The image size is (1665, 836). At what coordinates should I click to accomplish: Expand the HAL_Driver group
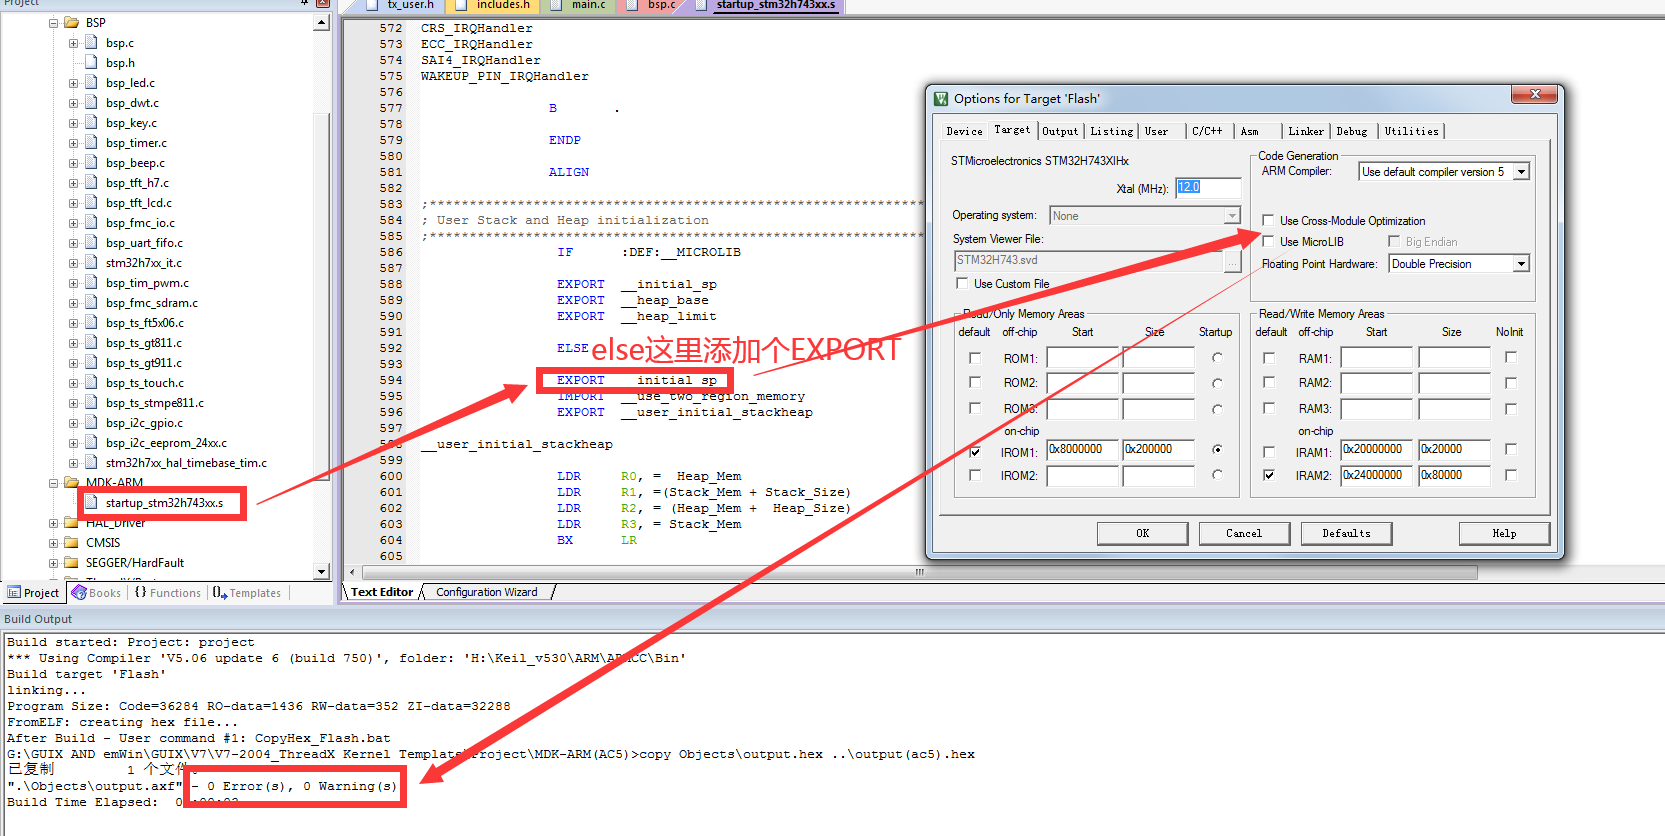(54, 523)
